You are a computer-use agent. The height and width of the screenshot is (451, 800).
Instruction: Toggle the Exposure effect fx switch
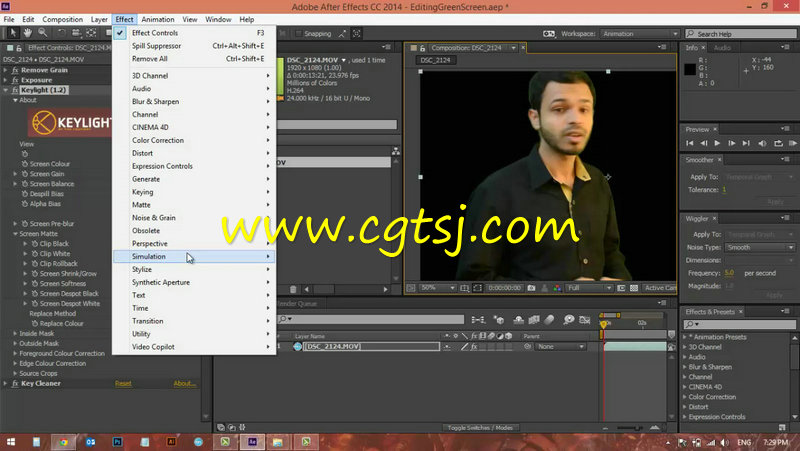point(15,80)
